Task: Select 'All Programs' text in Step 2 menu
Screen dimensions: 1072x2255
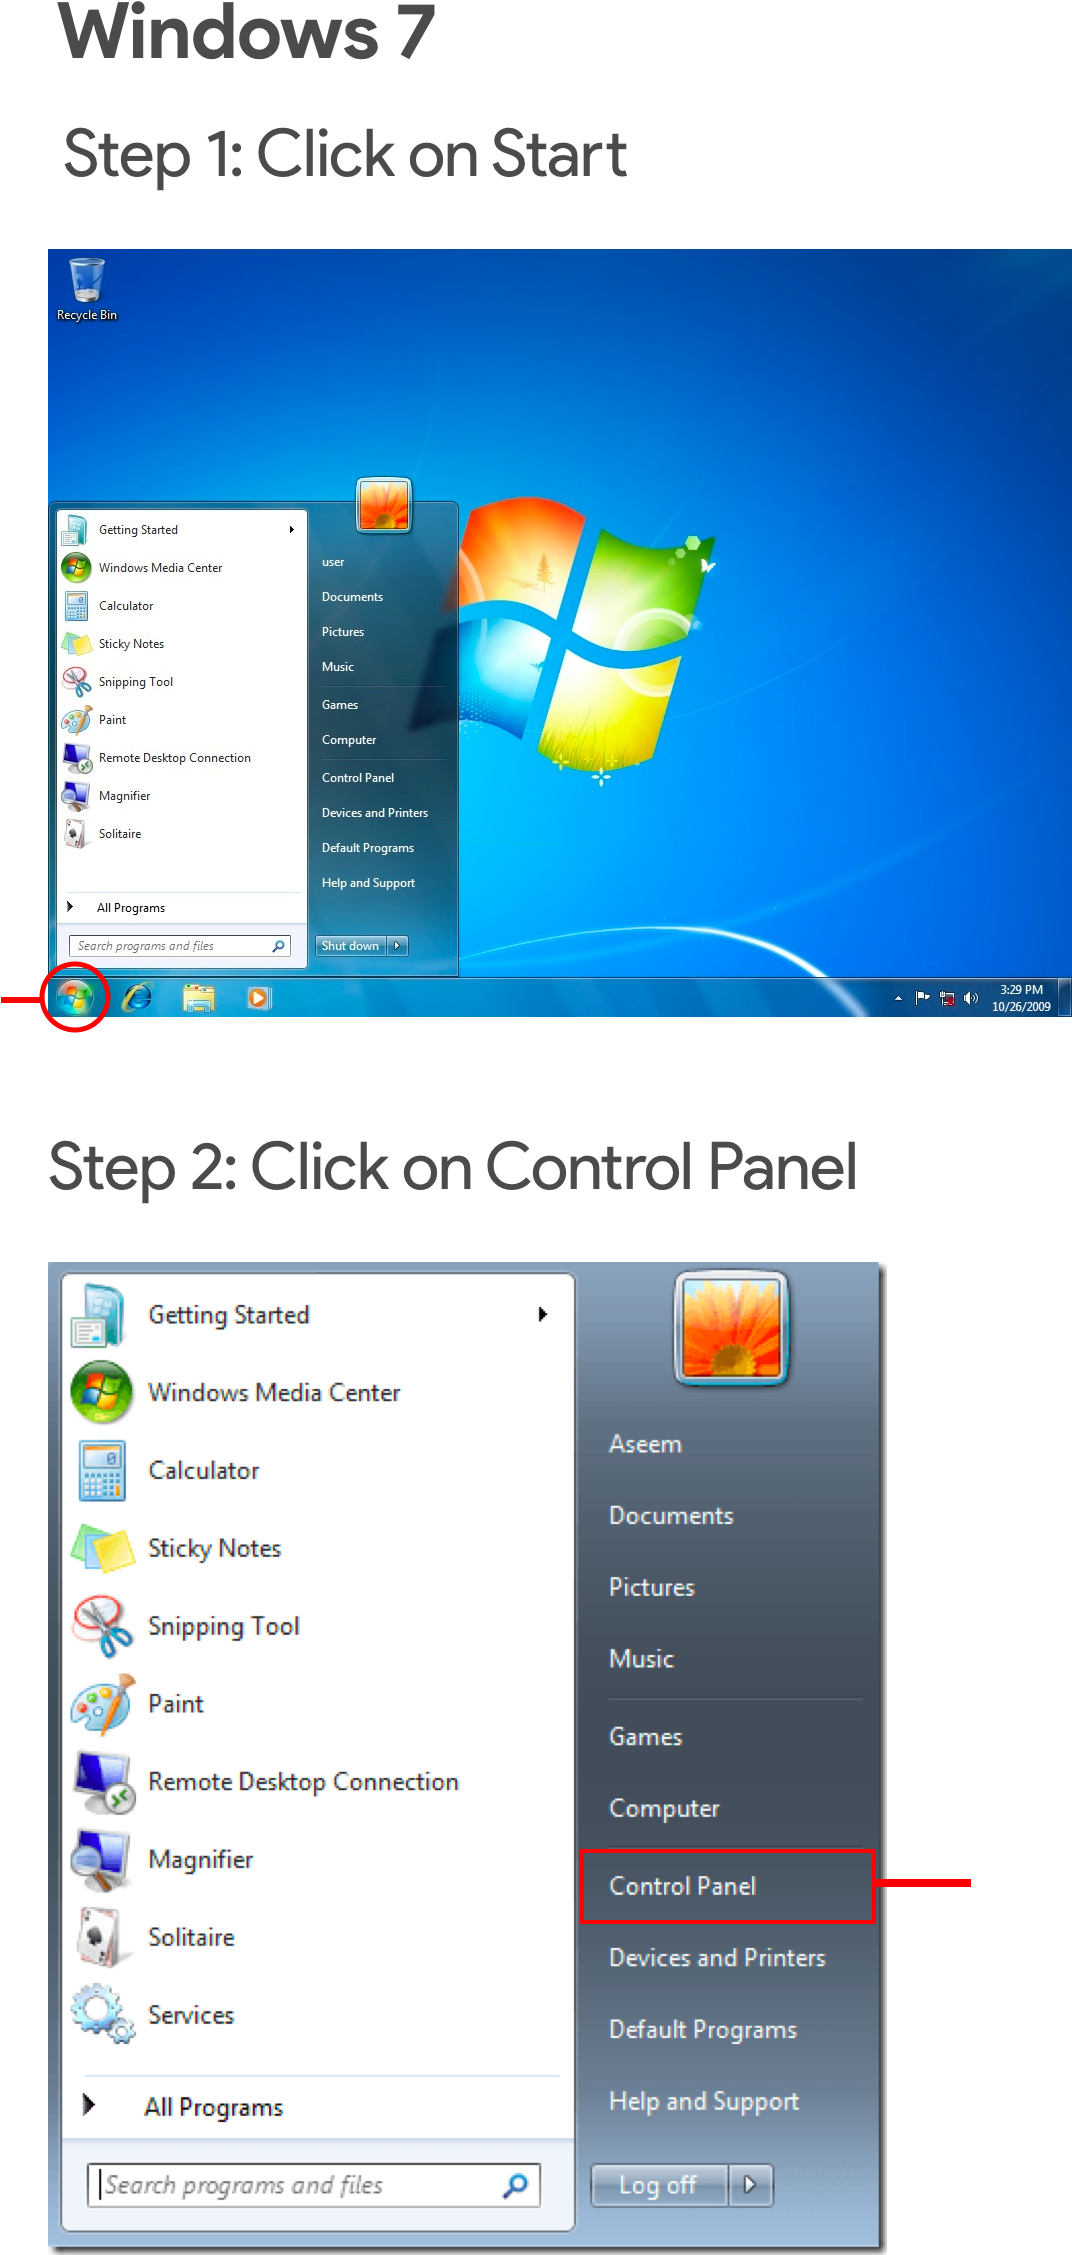Action: click(x=214, y=2107)
